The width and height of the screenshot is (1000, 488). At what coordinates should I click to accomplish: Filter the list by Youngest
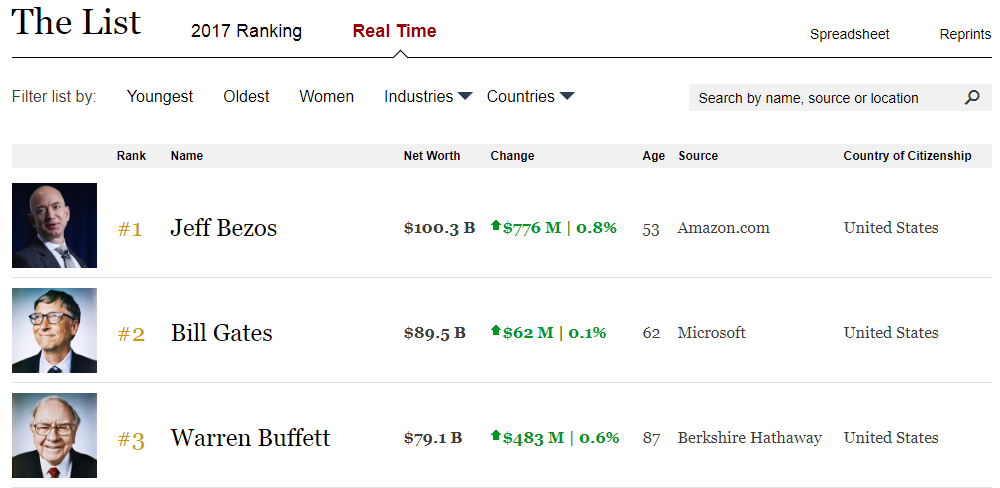(x=160, y=97)
